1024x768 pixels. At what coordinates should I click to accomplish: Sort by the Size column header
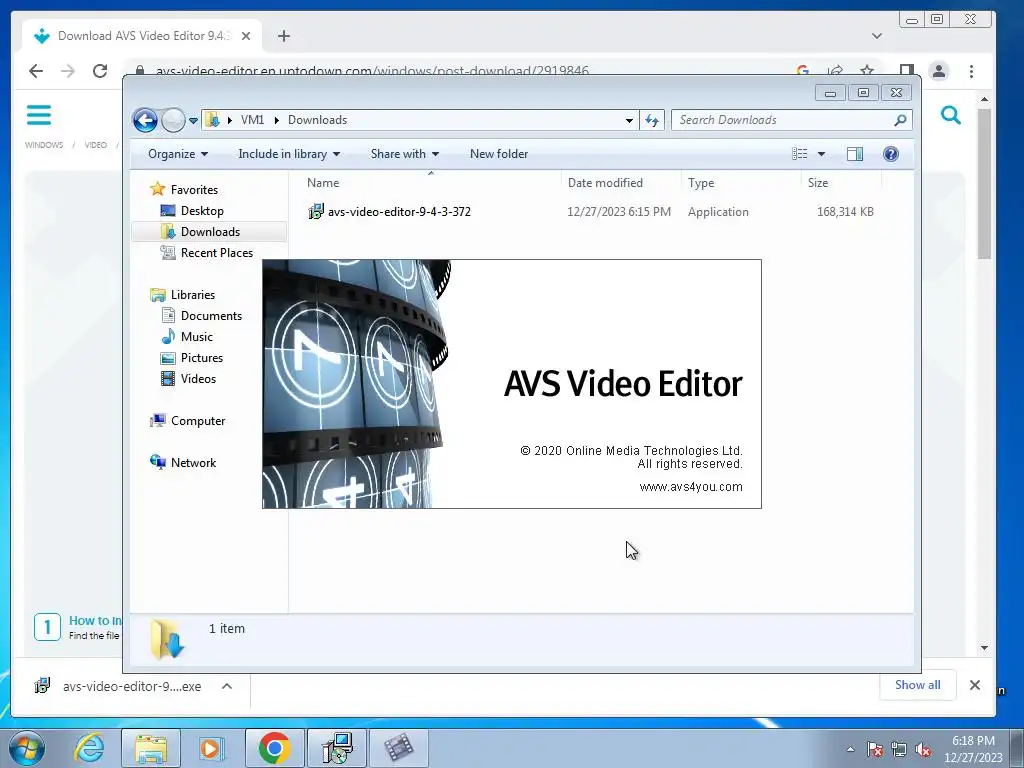coord(841,183)
